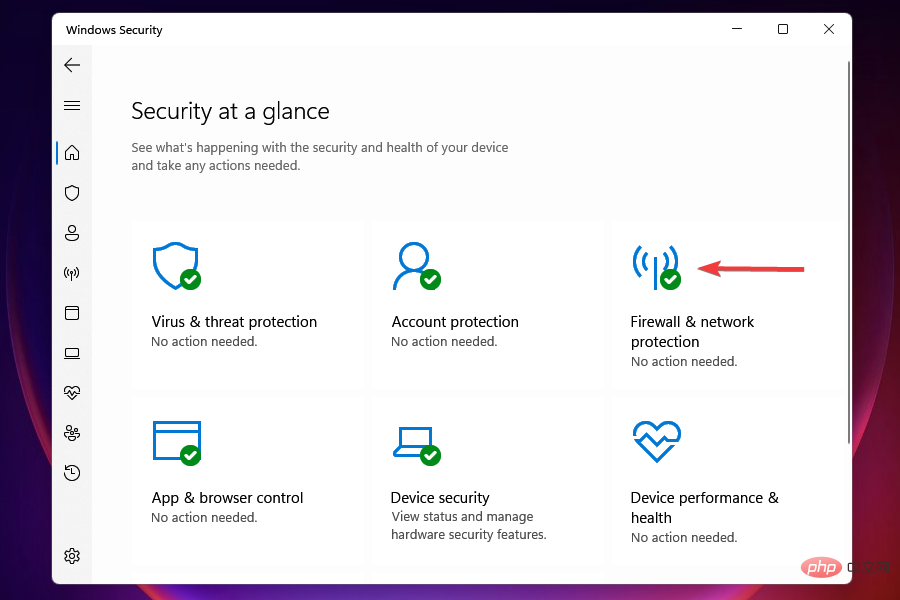Viewport: 900px width, 600px height.
Task: Open Protection history via clock sidebar icon
Action: coord(72,472)
